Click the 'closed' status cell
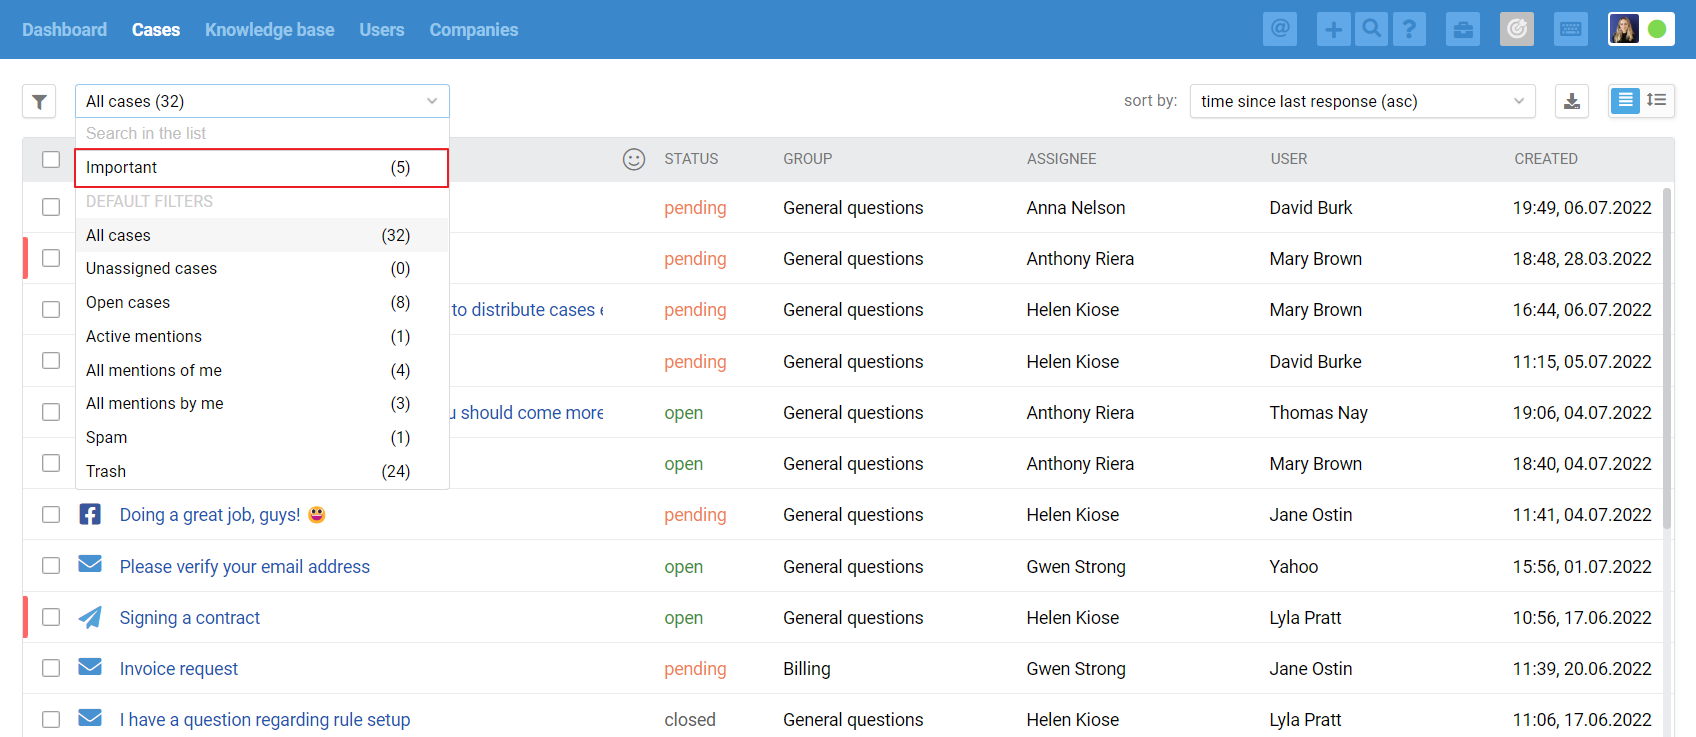1696x737 pixels. point(690,720)
